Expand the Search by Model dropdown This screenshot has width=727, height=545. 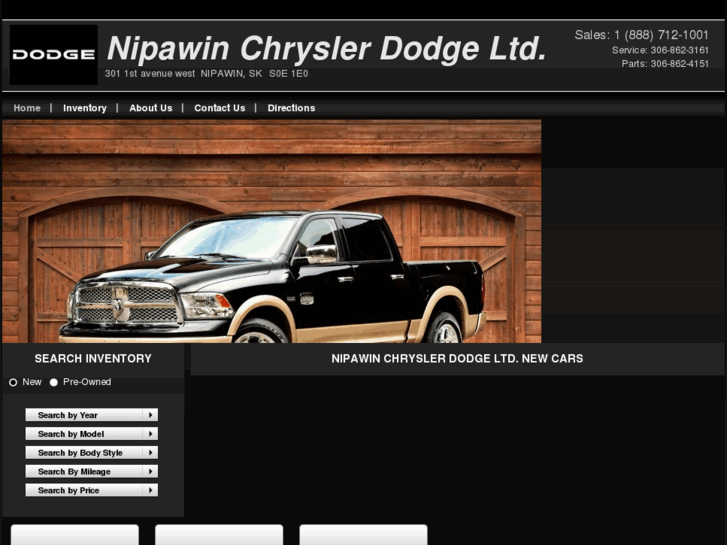click(x=91, y=434)
